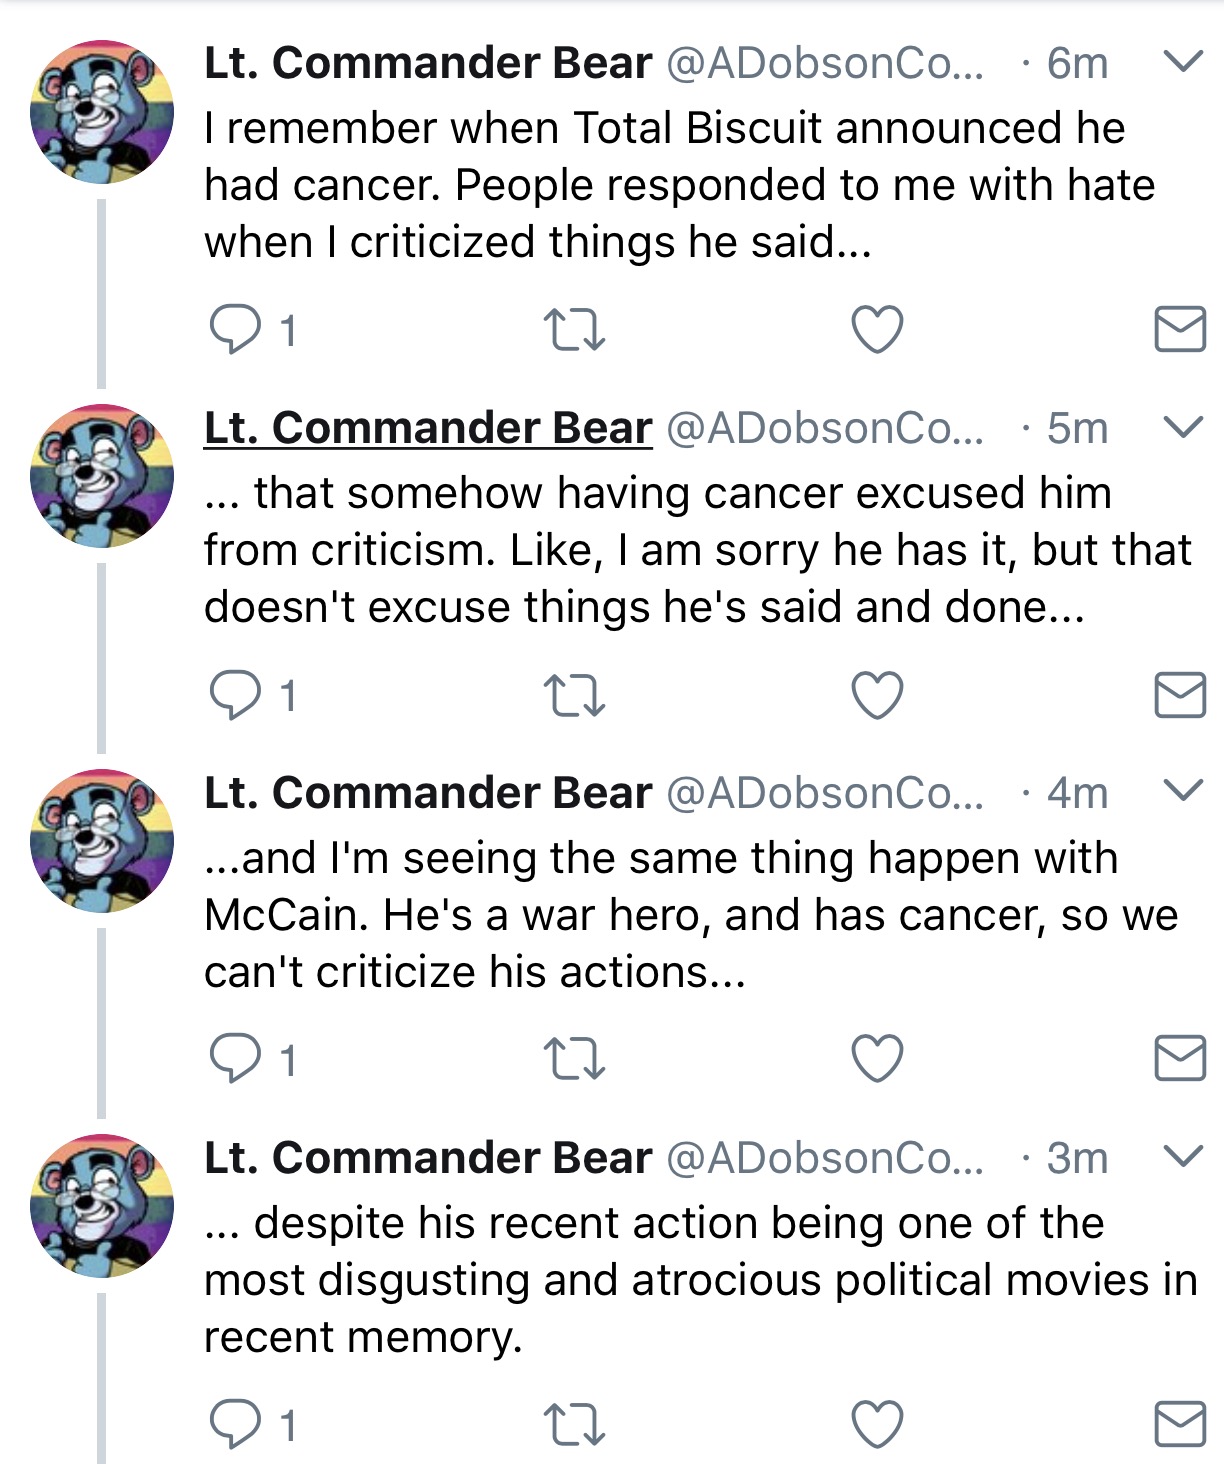Open the underlined Lt. Commander Bear profile link
Image resolution: width=1224 pixels, height=1464 pixels.
[x=428, y=428]
